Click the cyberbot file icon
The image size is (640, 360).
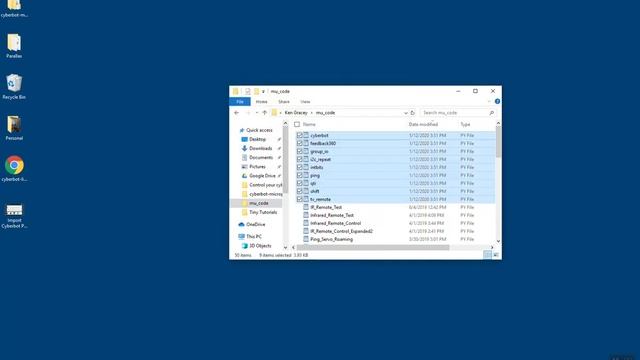coord(306,135)
